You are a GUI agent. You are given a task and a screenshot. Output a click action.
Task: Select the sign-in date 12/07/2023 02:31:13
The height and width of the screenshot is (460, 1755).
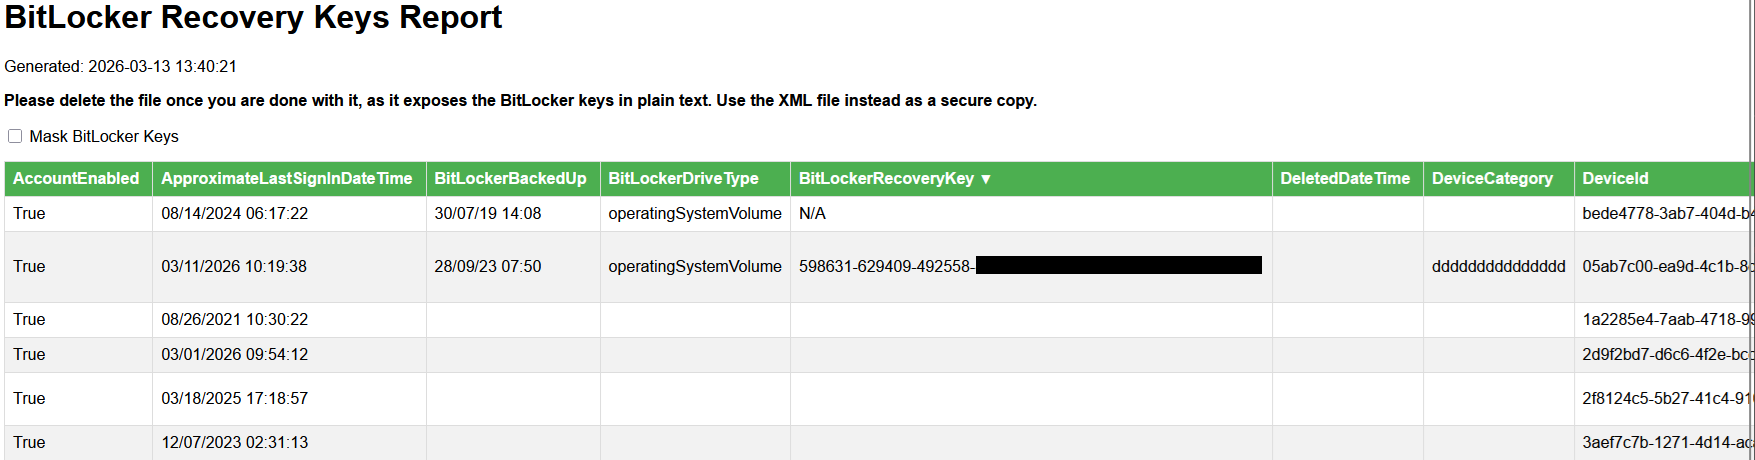234,443
